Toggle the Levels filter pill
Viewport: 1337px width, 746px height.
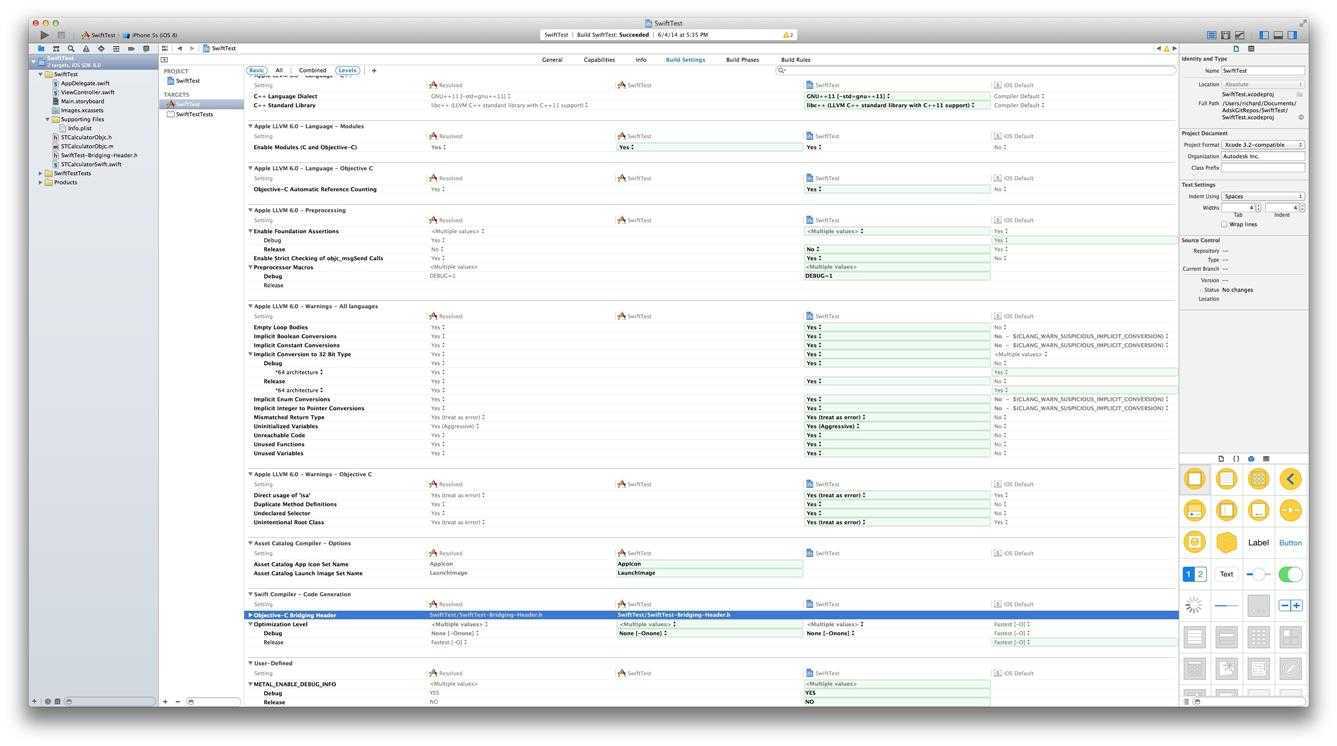point(347,70)
